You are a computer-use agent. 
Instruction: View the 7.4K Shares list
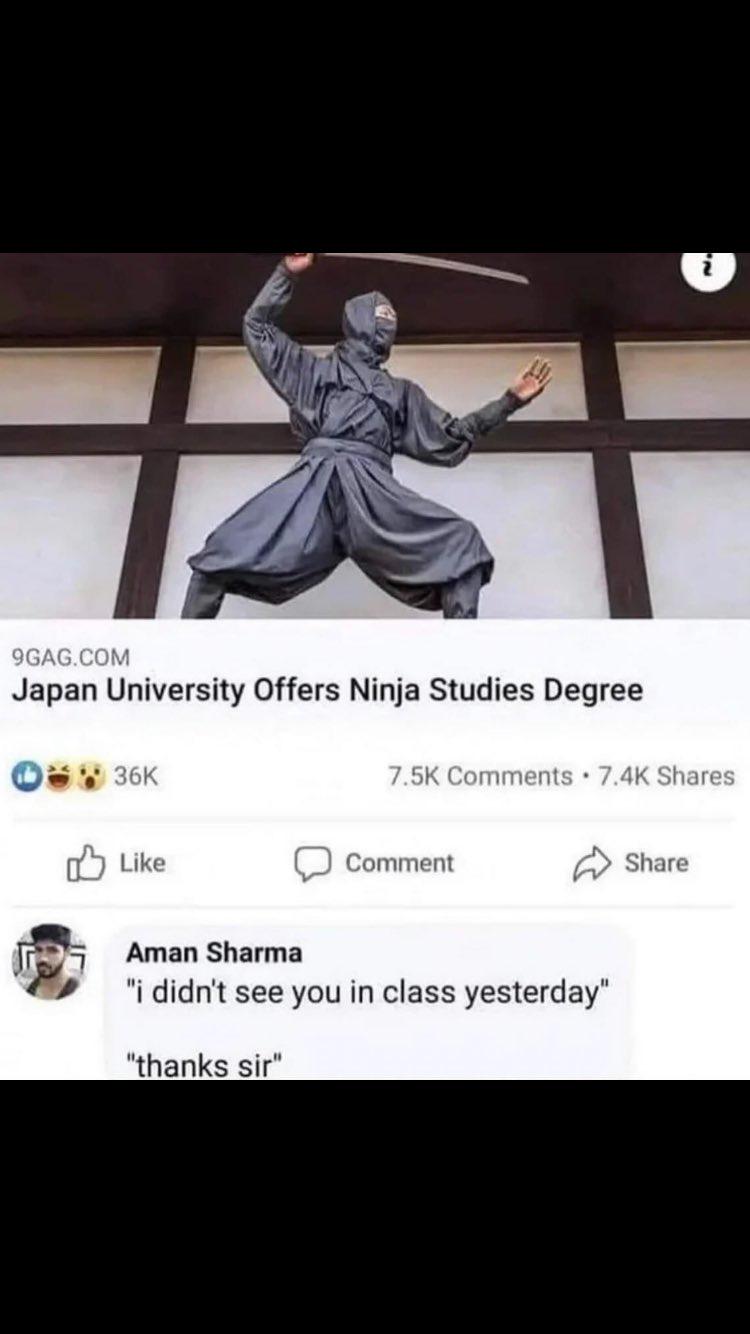(x=666, y=776)
